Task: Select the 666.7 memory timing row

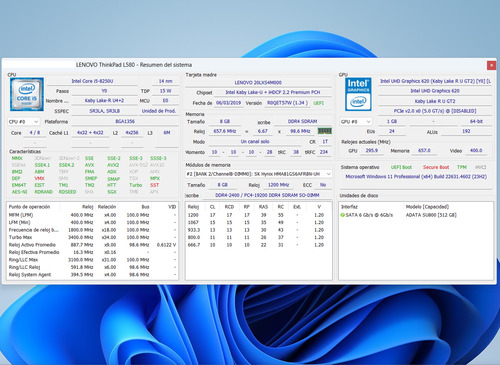Action: coord(259,245)
